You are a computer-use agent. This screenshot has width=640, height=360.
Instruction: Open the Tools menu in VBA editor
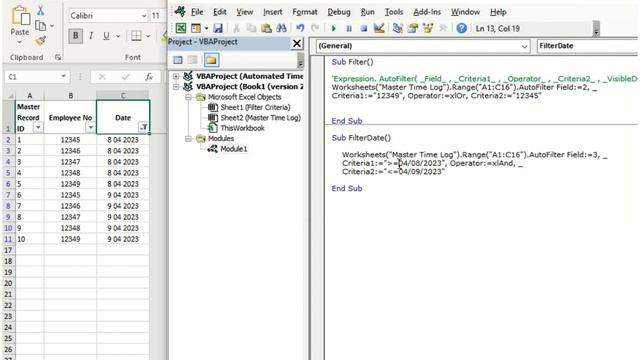(x=393, y=12)
